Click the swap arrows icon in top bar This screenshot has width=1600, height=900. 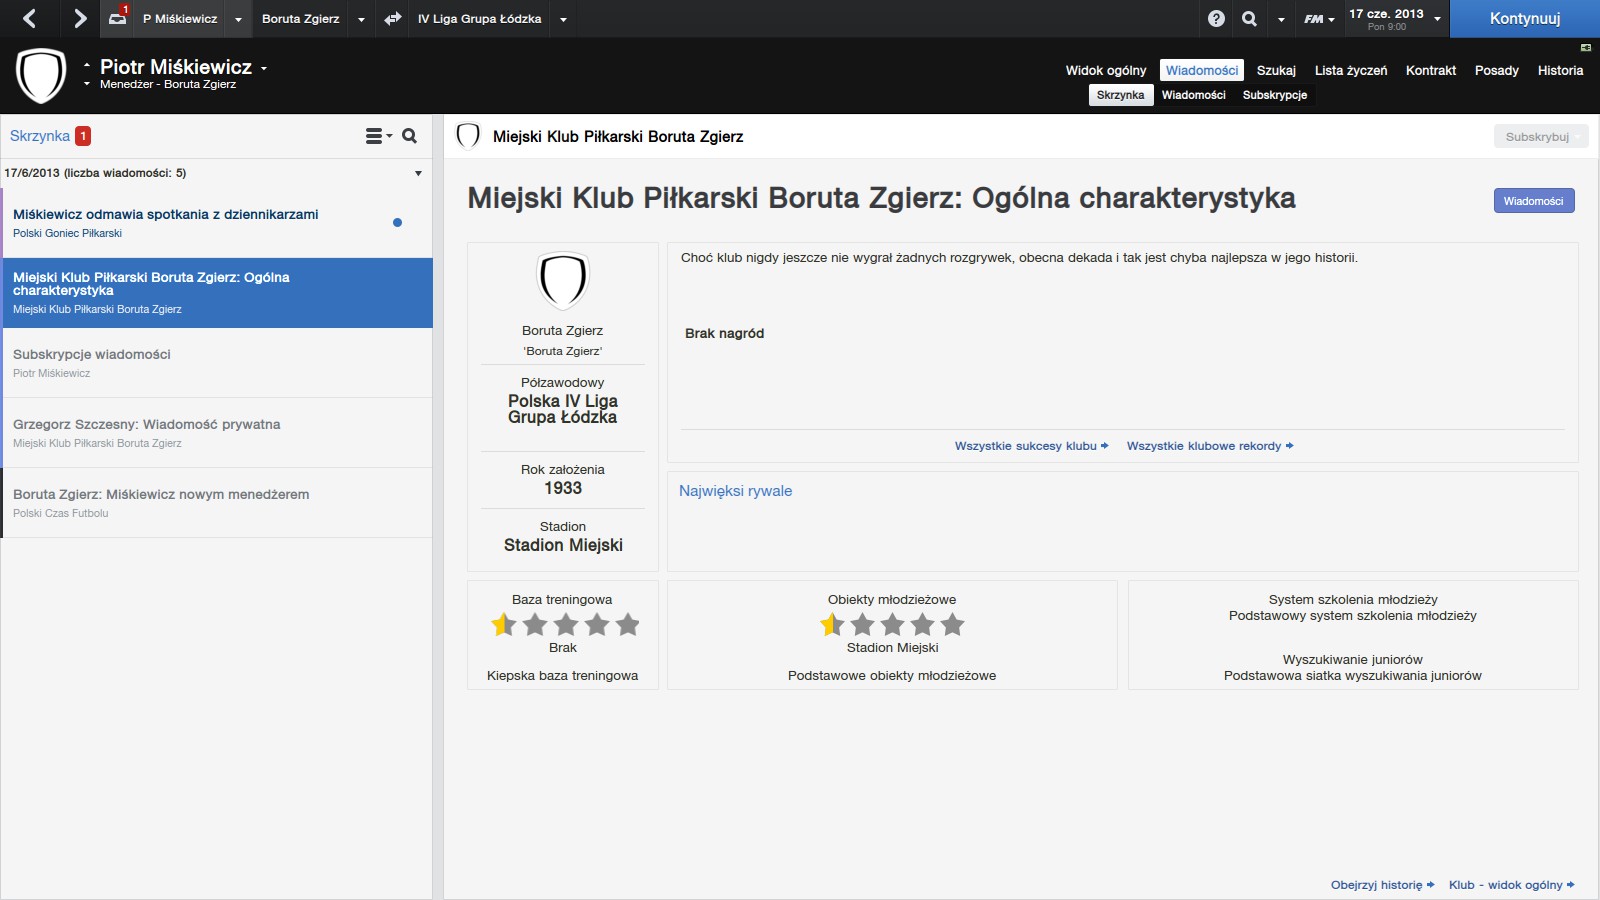coord(393,18)
